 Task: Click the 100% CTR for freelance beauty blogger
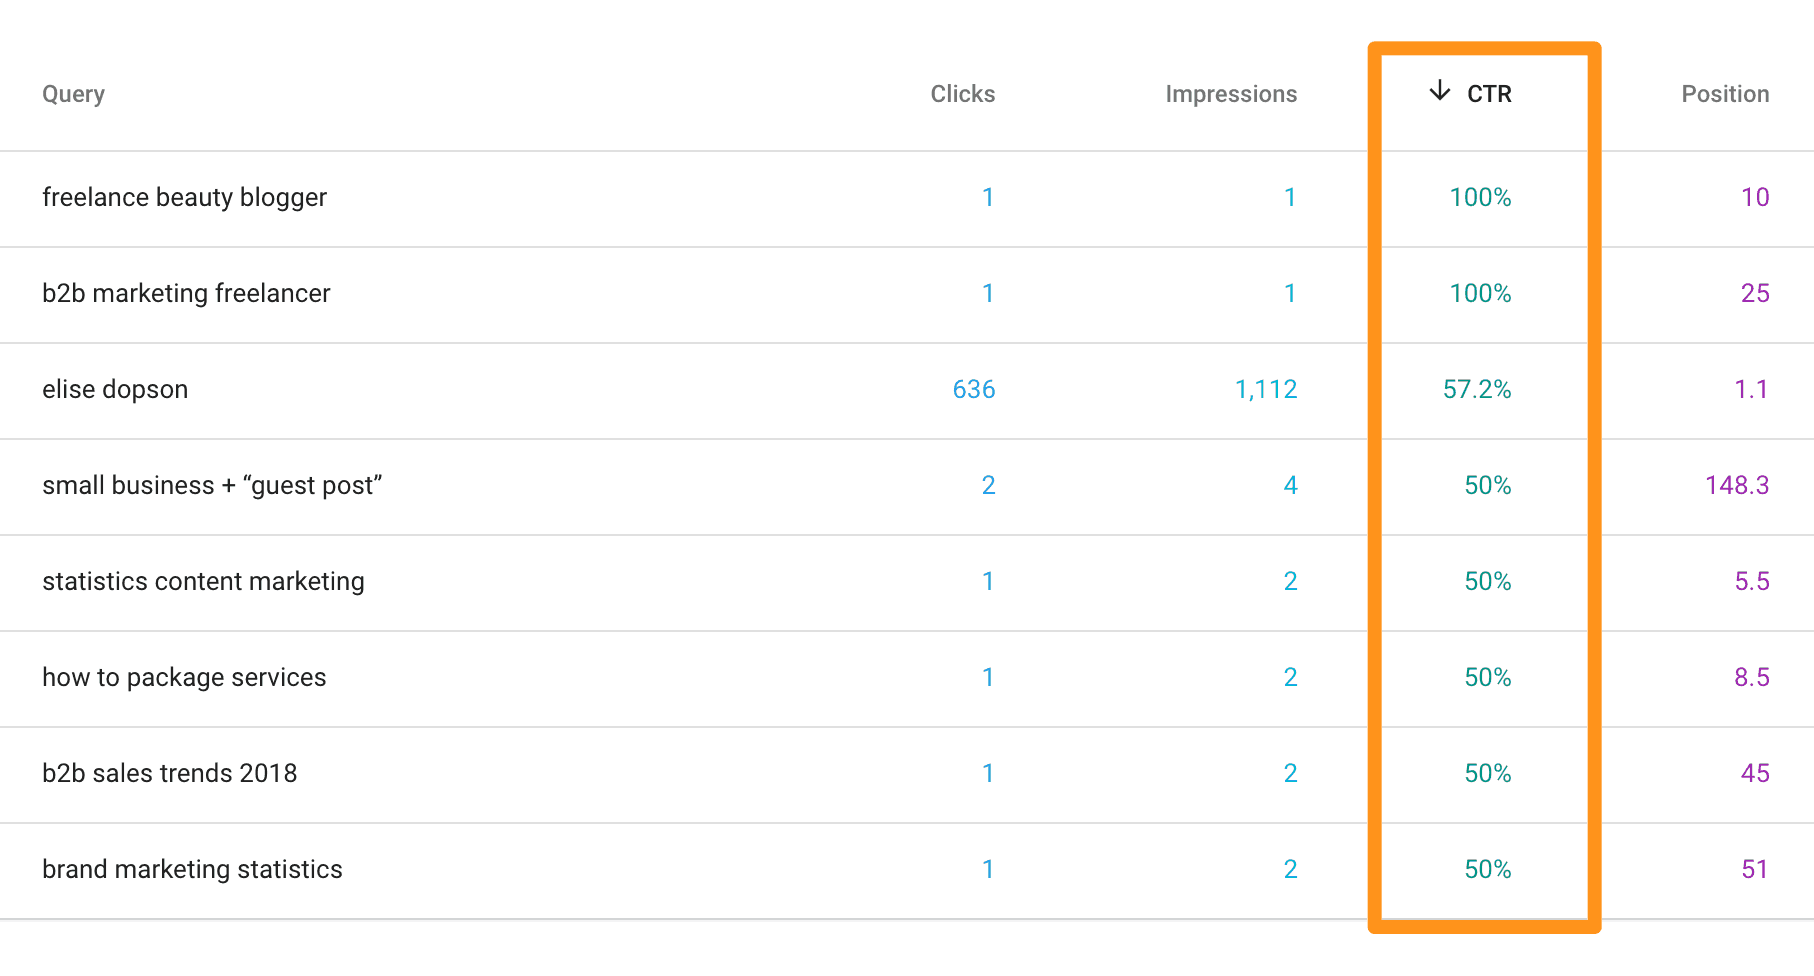coord(1480,197)
